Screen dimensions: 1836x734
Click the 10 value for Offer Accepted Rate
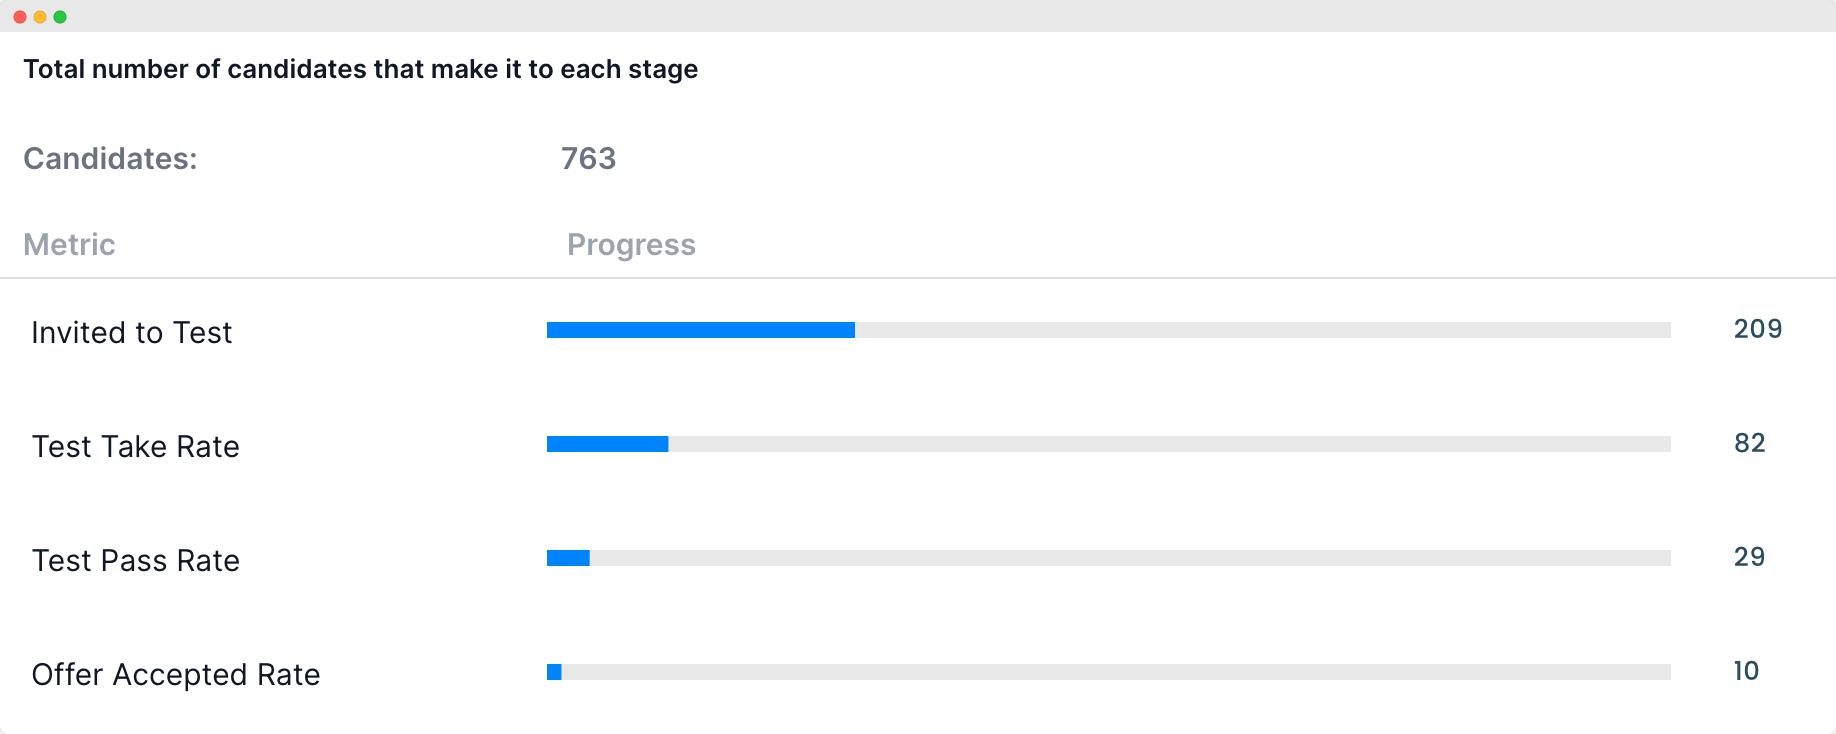pos(1746,671)
